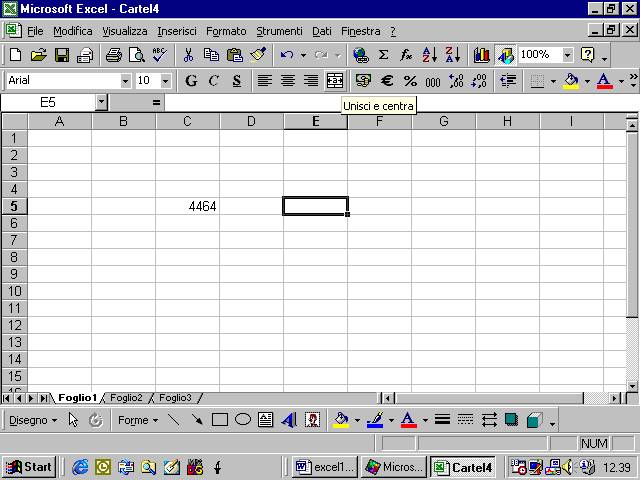Expand the borders dropdown arrow
The height and width of the screenshot is (480, 640).
click(x=553, y=81)
